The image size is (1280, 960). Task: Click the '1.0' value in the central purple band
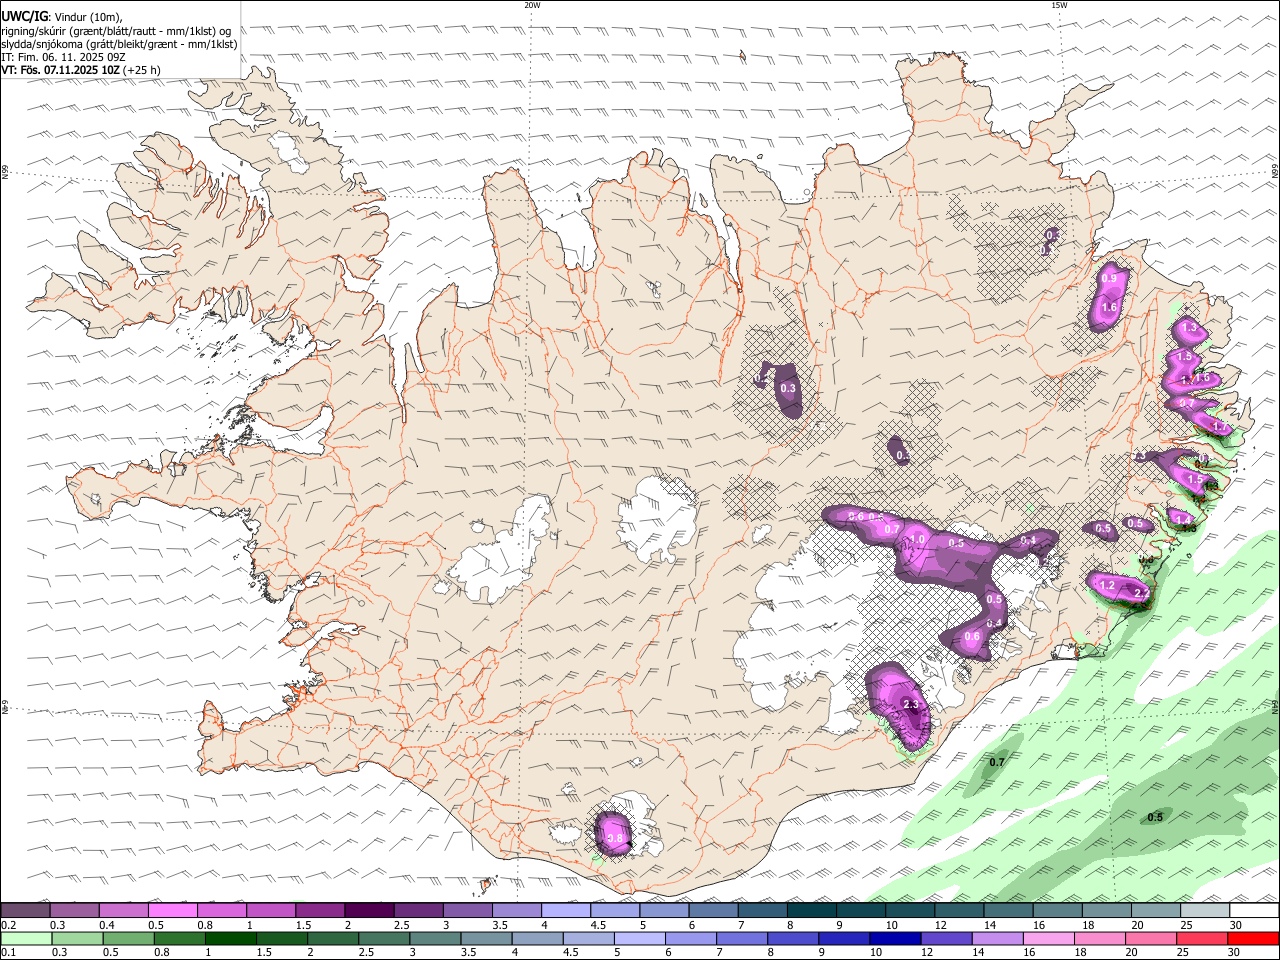tap(918, 540)
